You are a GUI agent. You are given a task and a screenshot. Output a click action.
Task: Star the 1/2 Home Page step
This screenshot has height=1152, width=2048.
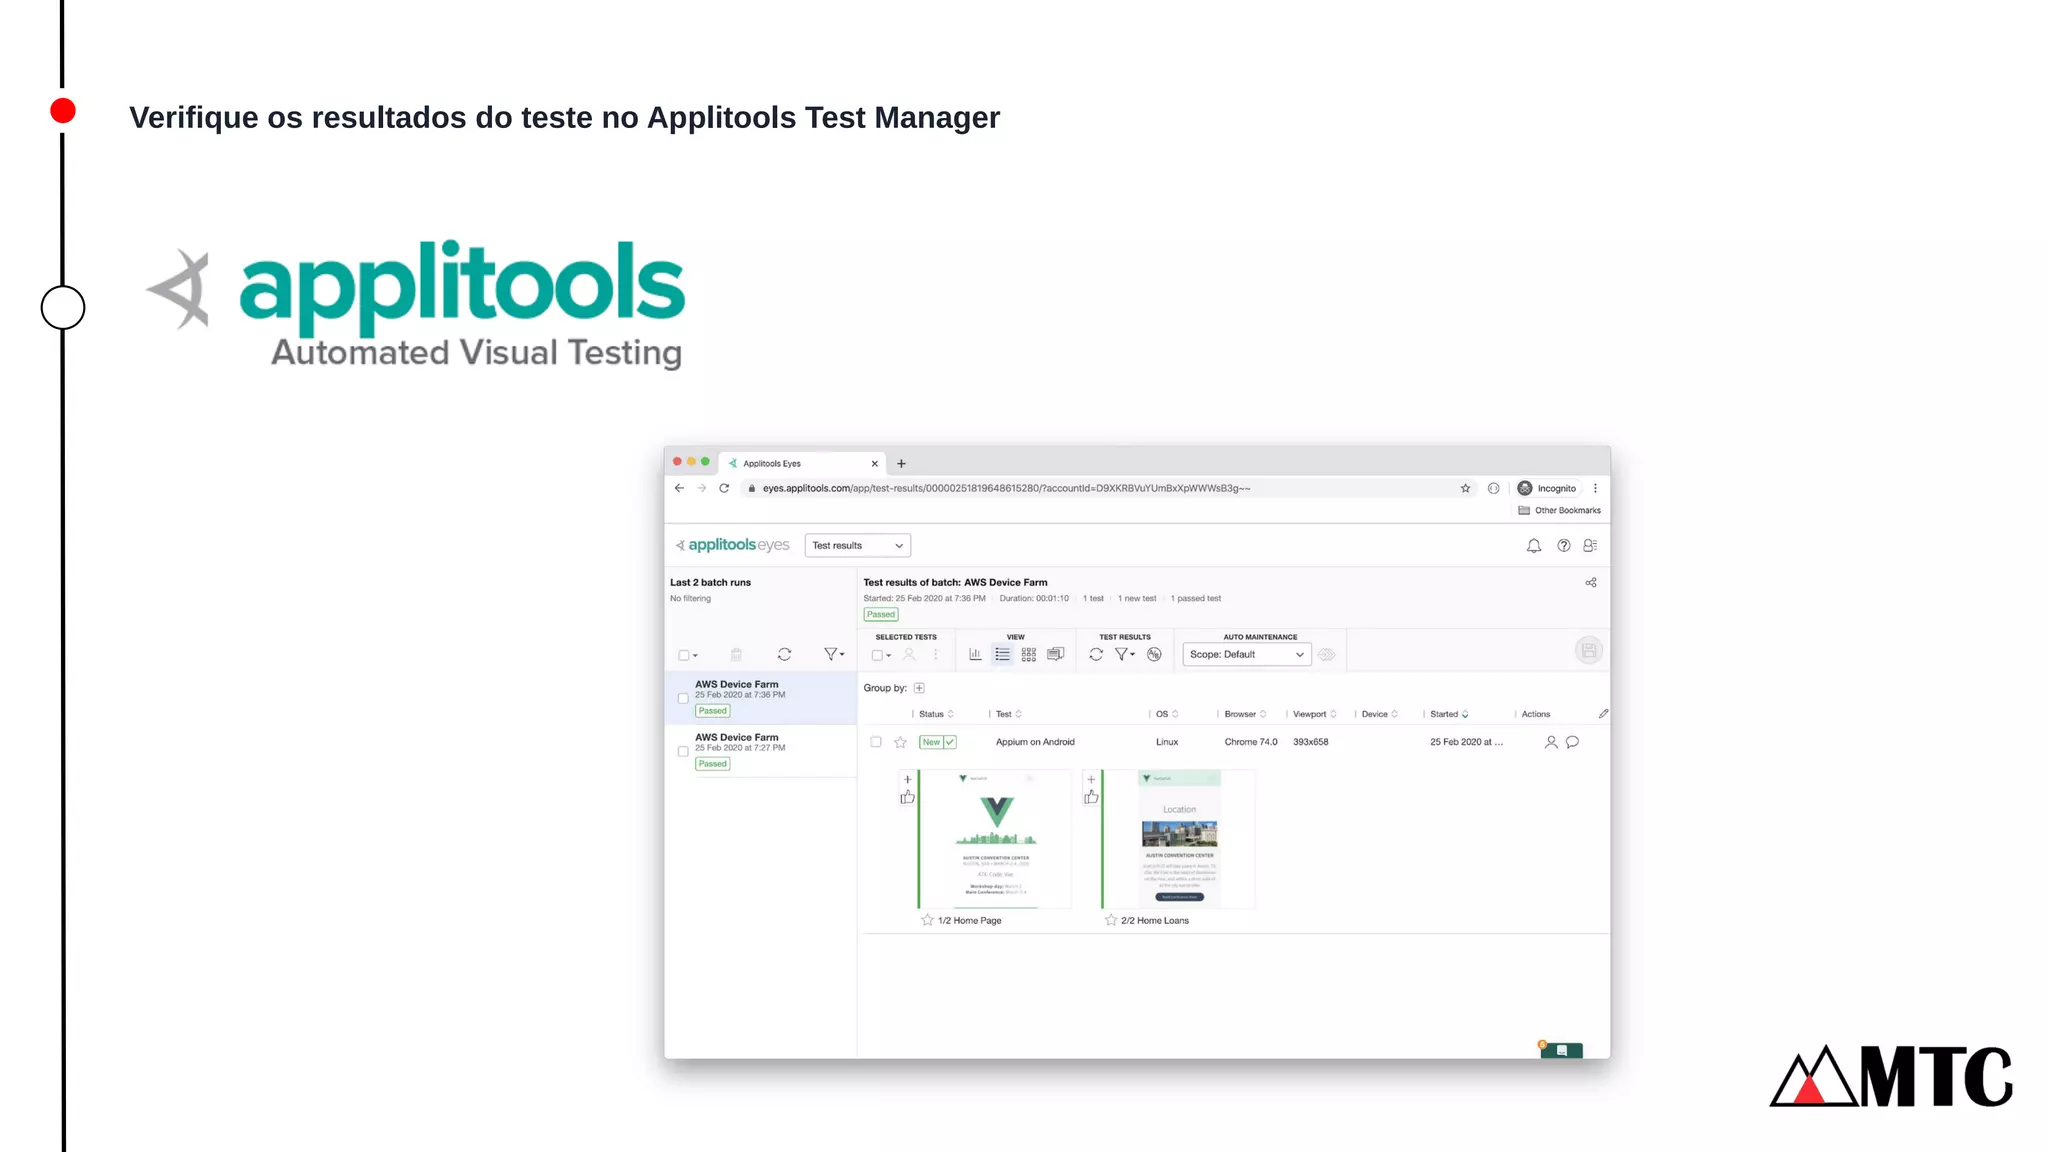pos(927,920)
